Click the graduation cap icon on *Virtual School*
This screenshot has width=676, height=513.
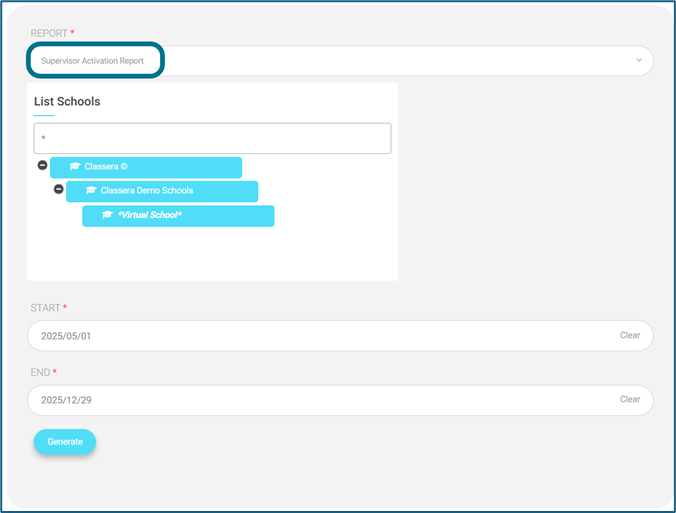click(107, 215)
